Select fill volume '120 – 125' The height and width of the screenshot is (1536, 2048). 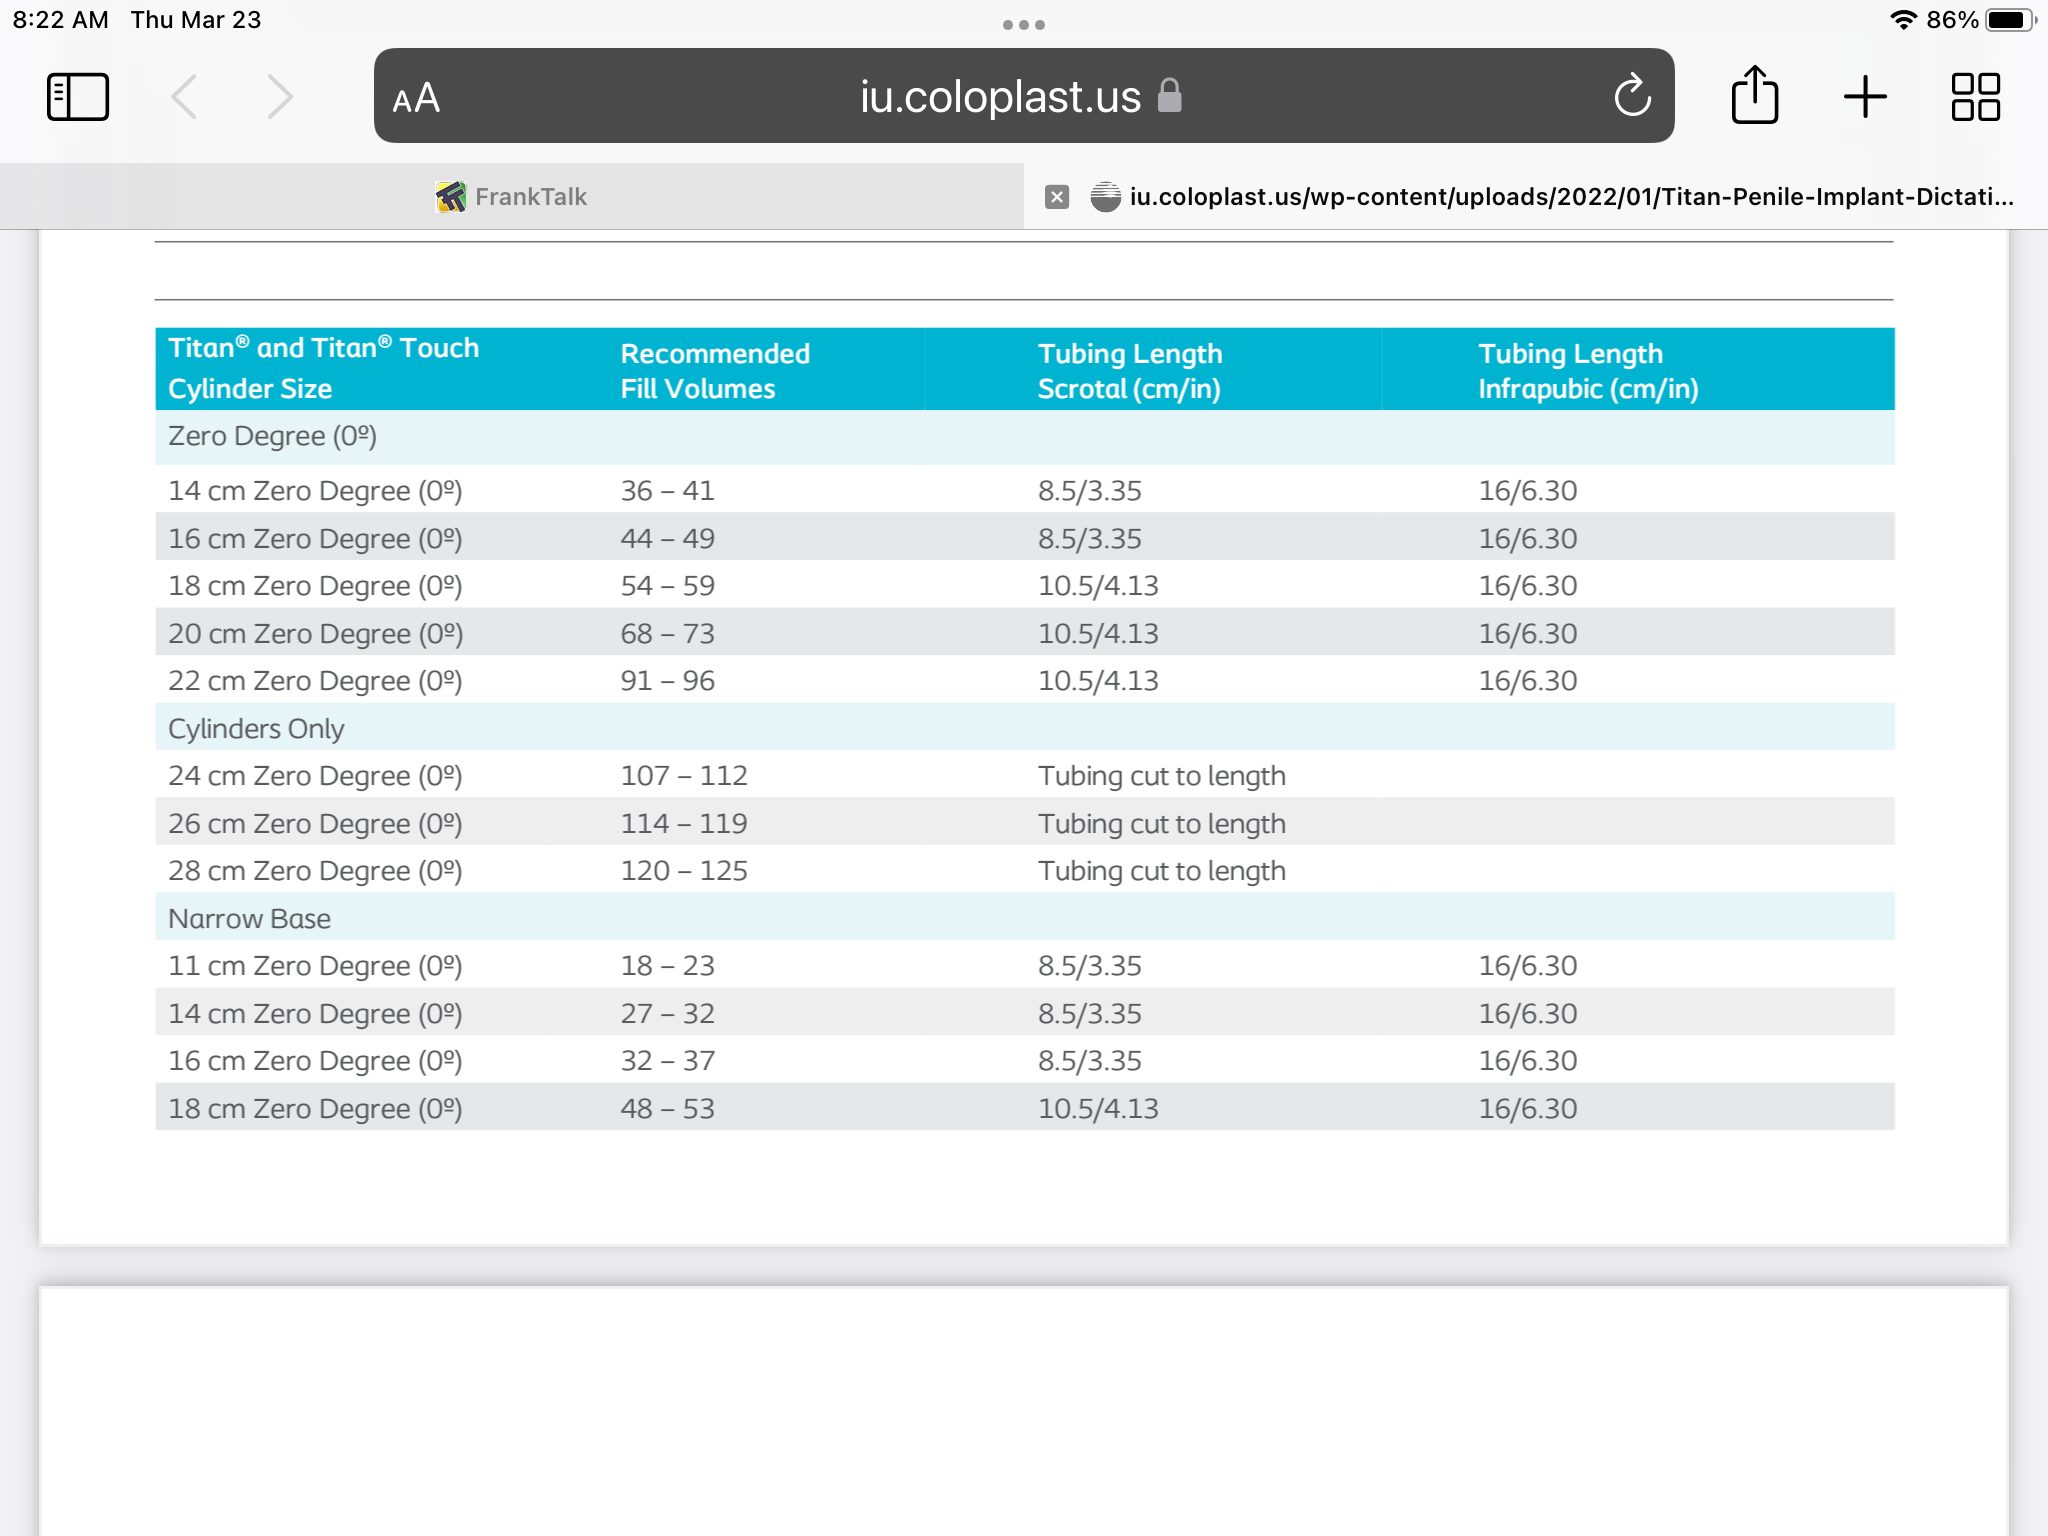click(x=684, y=871)
